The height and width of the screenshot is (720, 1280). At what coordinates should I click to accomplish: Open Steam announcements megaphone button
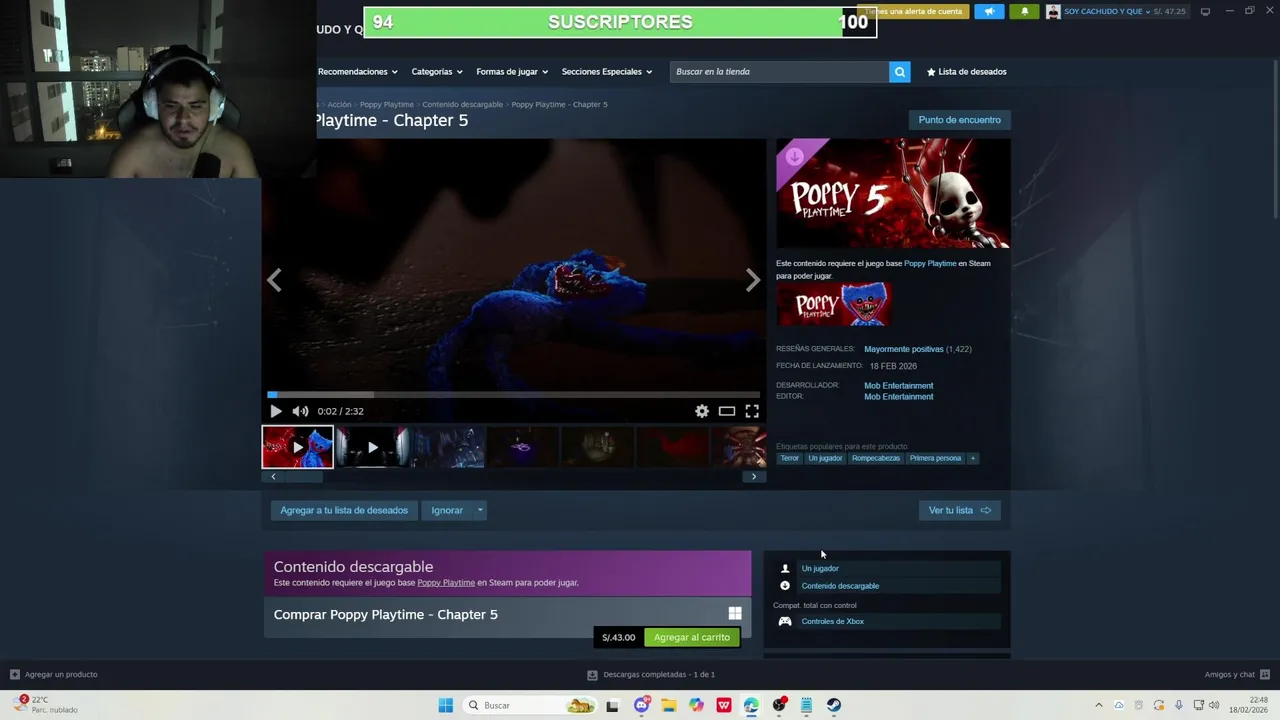(x=989, y=12)
